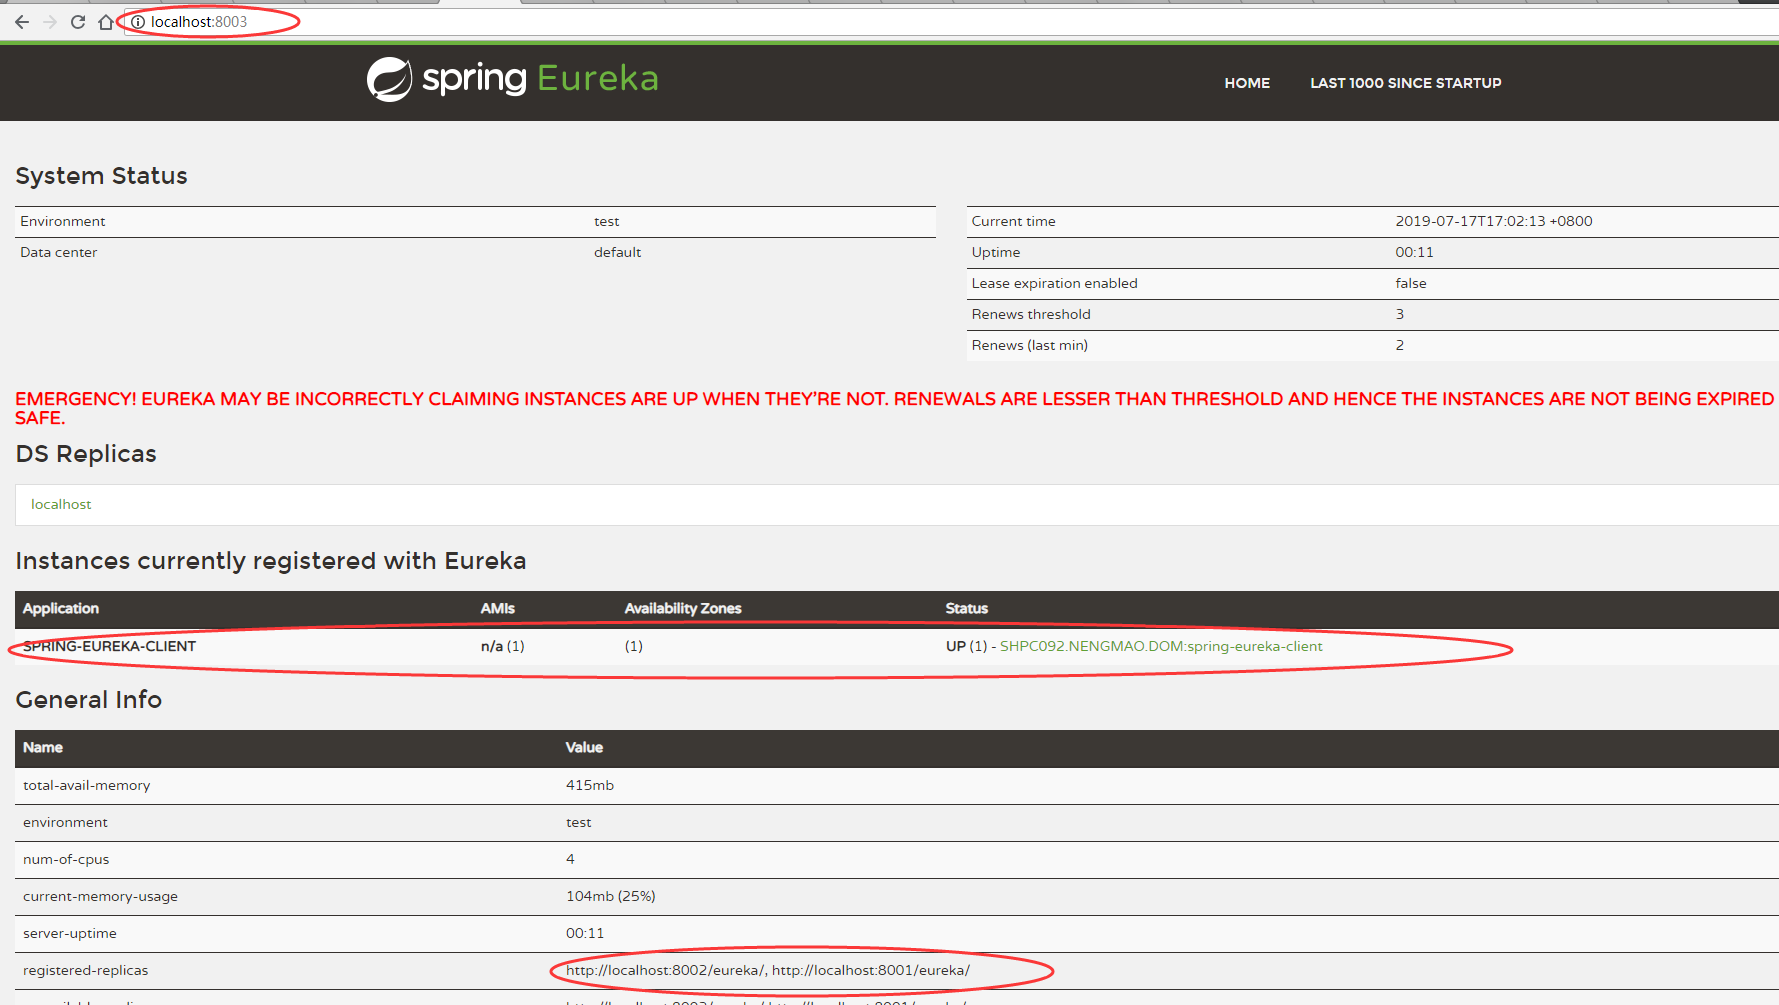Open the HOME navigation item
Image resolution: width=1779 pixels, height=1005 pixels.
click(1247, 83)
